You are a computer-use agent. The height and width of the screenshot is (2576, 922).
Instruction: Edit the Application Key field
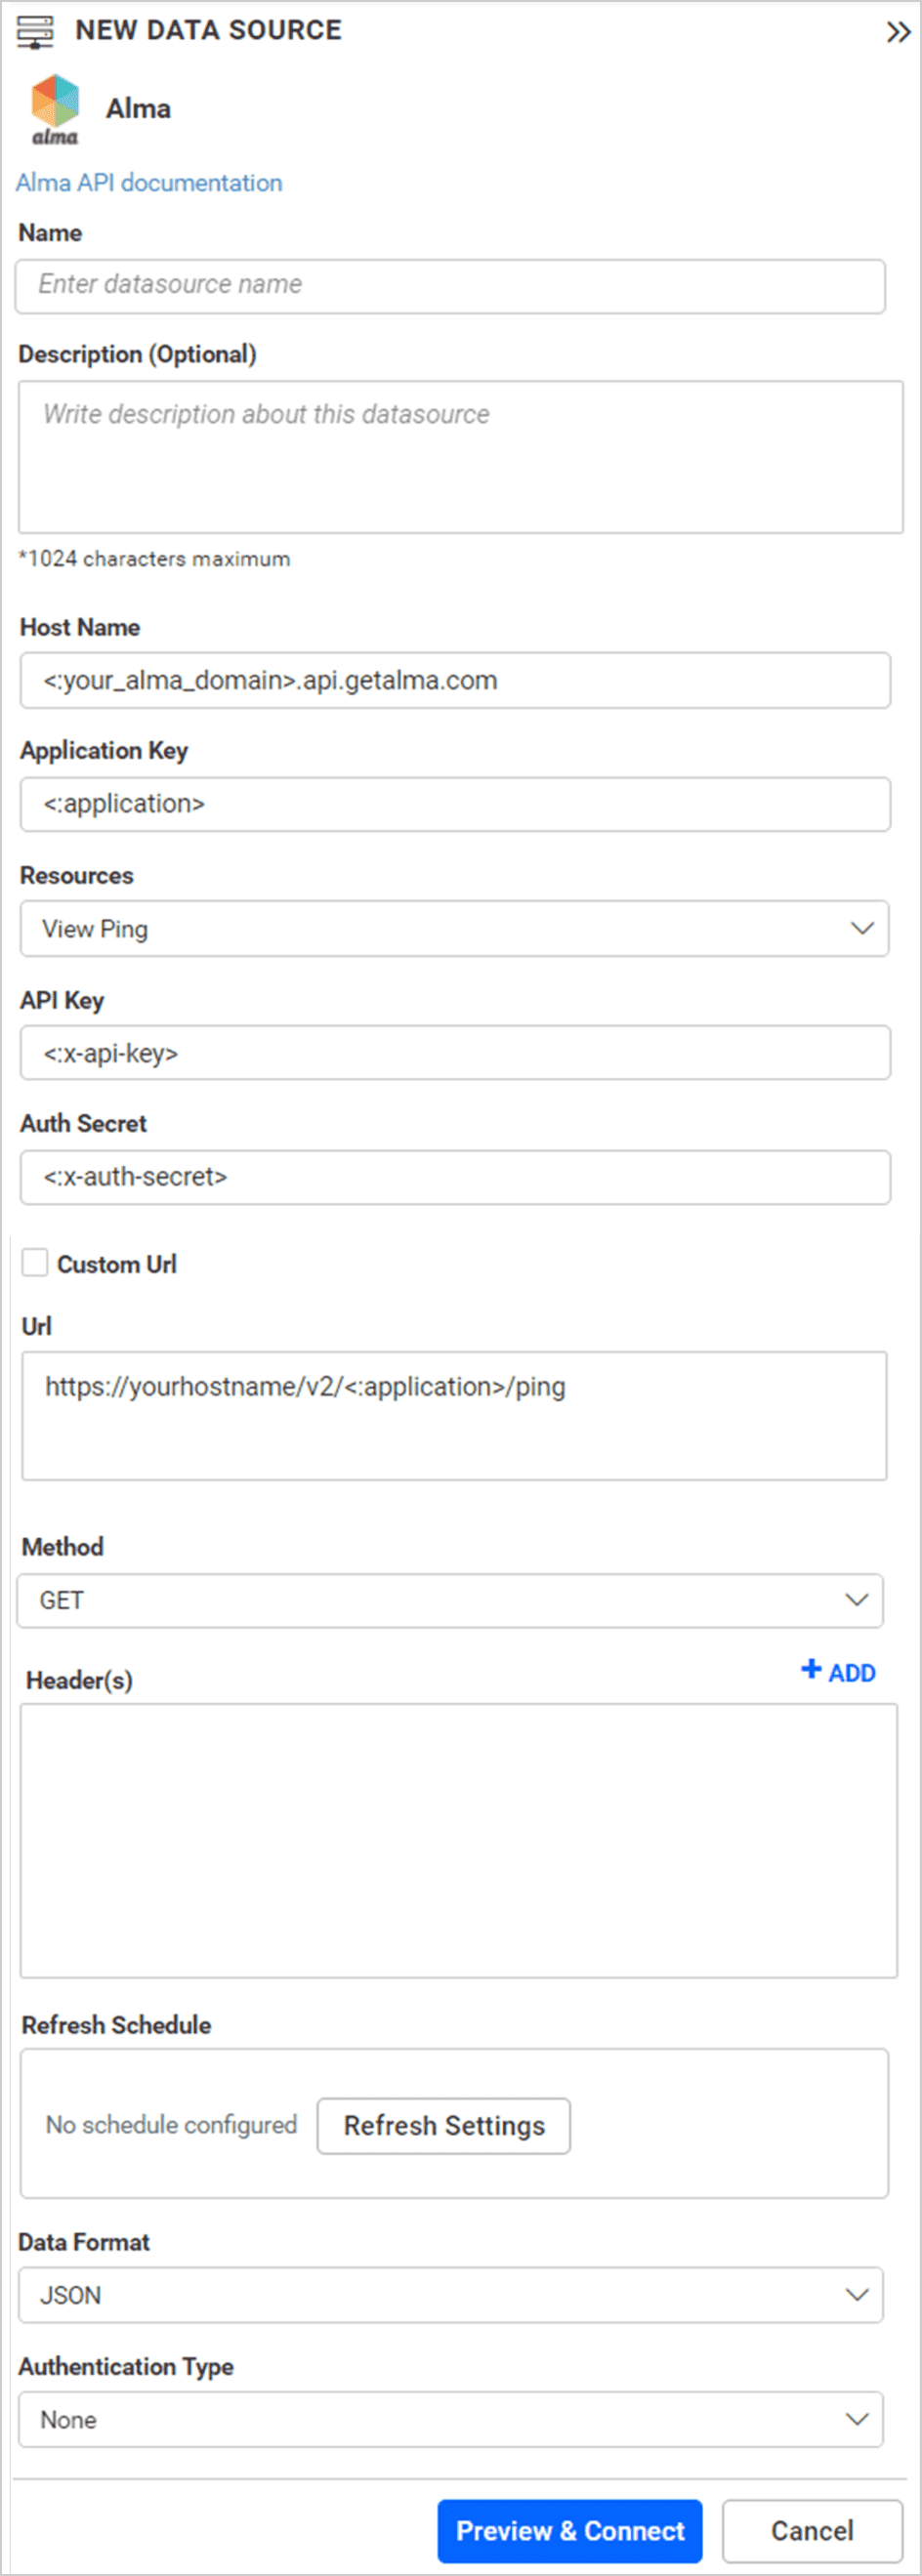pos(455,804)
